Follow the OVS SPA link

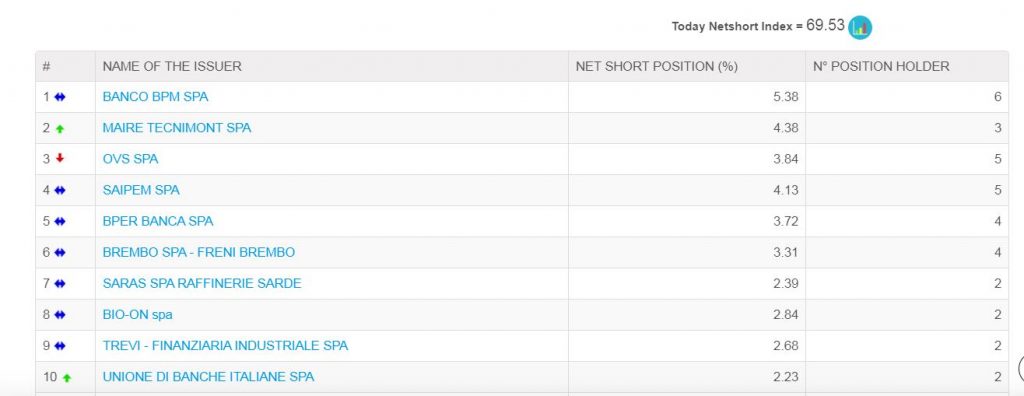tap(130, 159)
